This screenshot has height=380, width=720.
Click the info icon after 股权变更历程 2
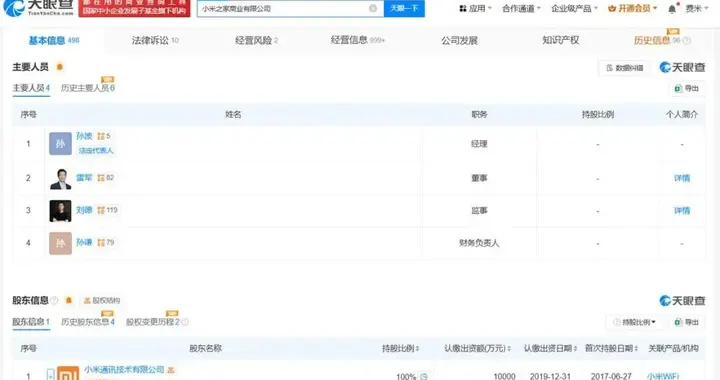tap(185, 322)
